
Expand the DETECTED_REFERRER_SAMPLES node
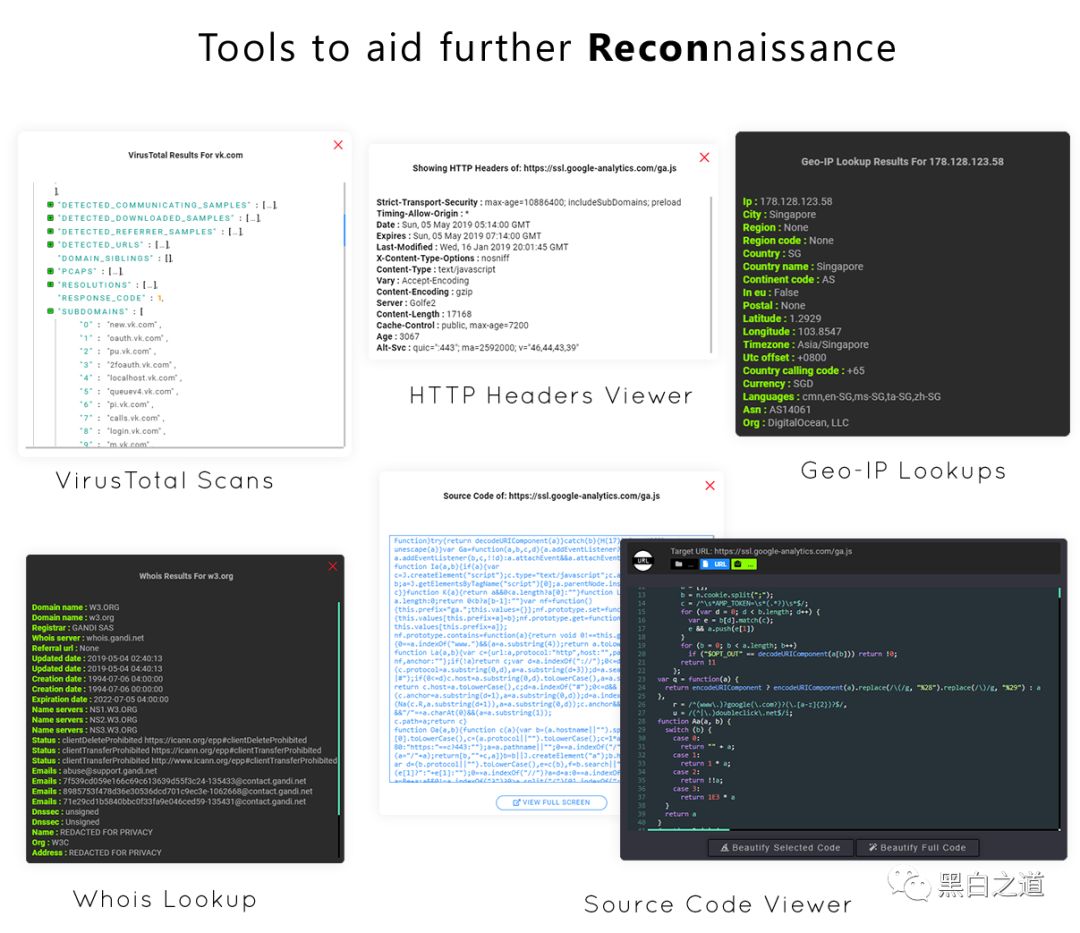point(50,231)
